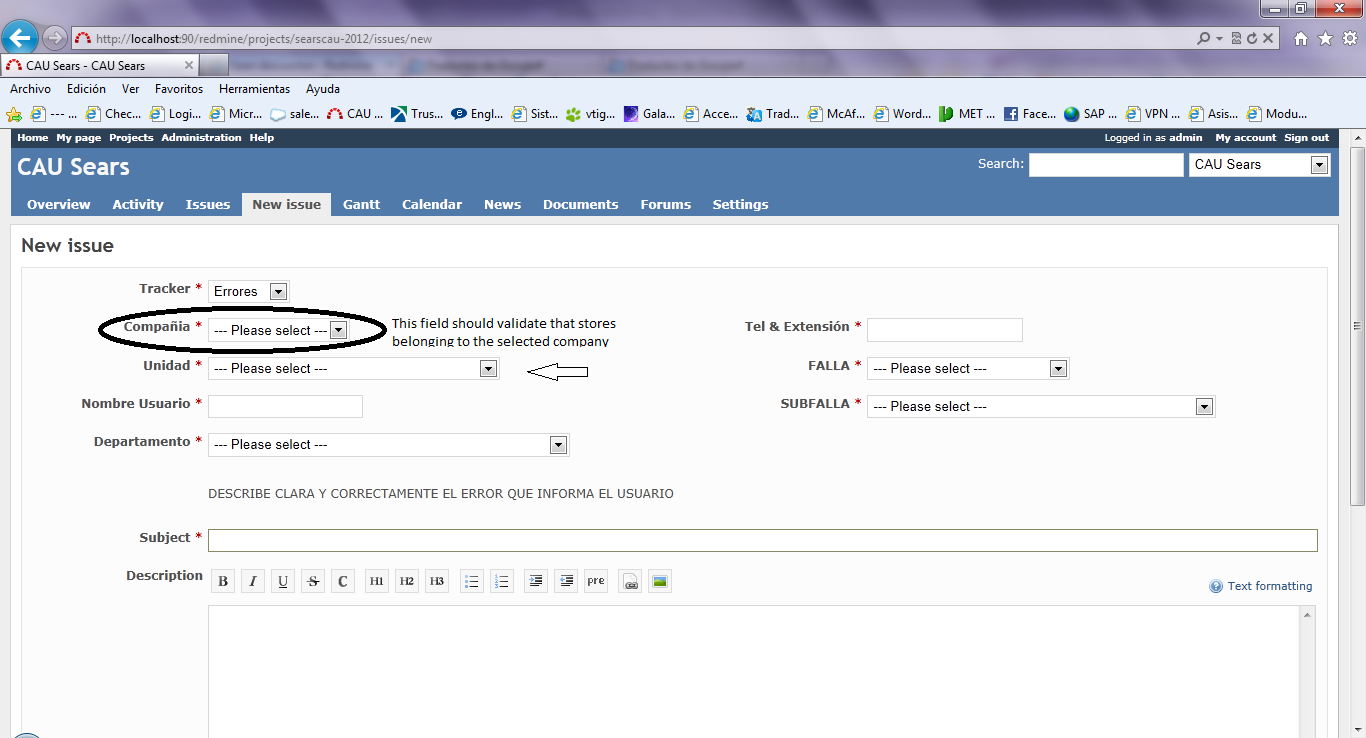Switch to the Issues tab
The image size is (1366, 738).
(208, 204)
